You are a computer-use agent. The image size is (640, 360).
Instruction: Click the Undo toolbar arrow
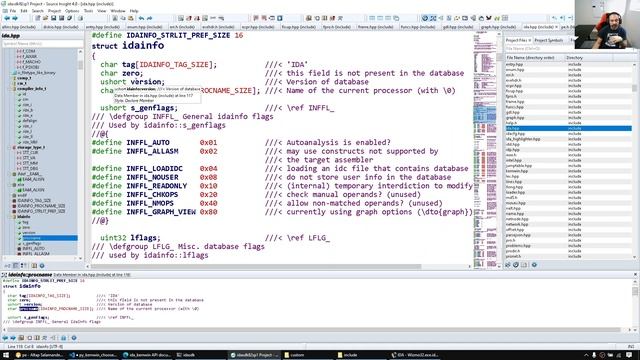(141, 18)
